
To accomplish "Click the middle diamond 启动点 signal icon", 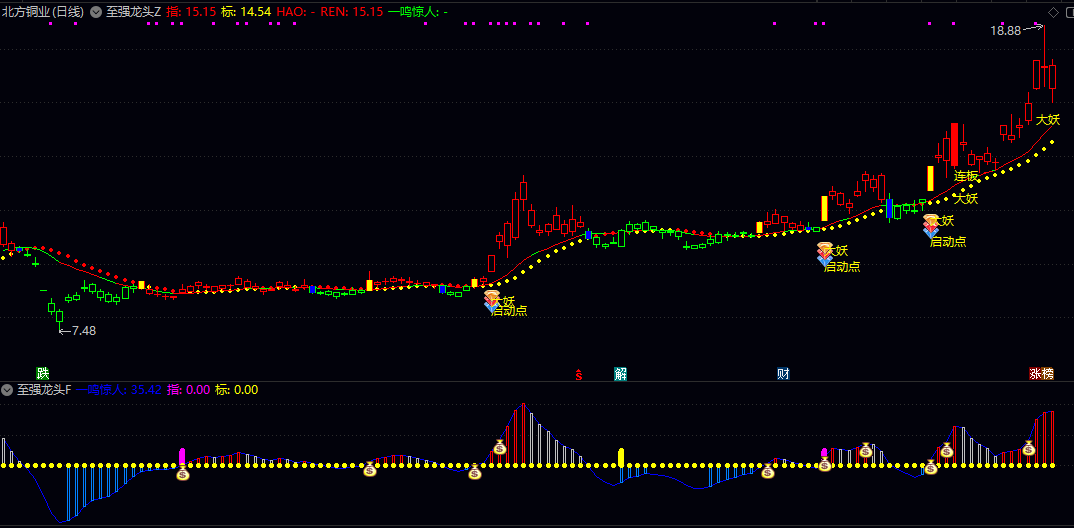I will coord(825,254).
